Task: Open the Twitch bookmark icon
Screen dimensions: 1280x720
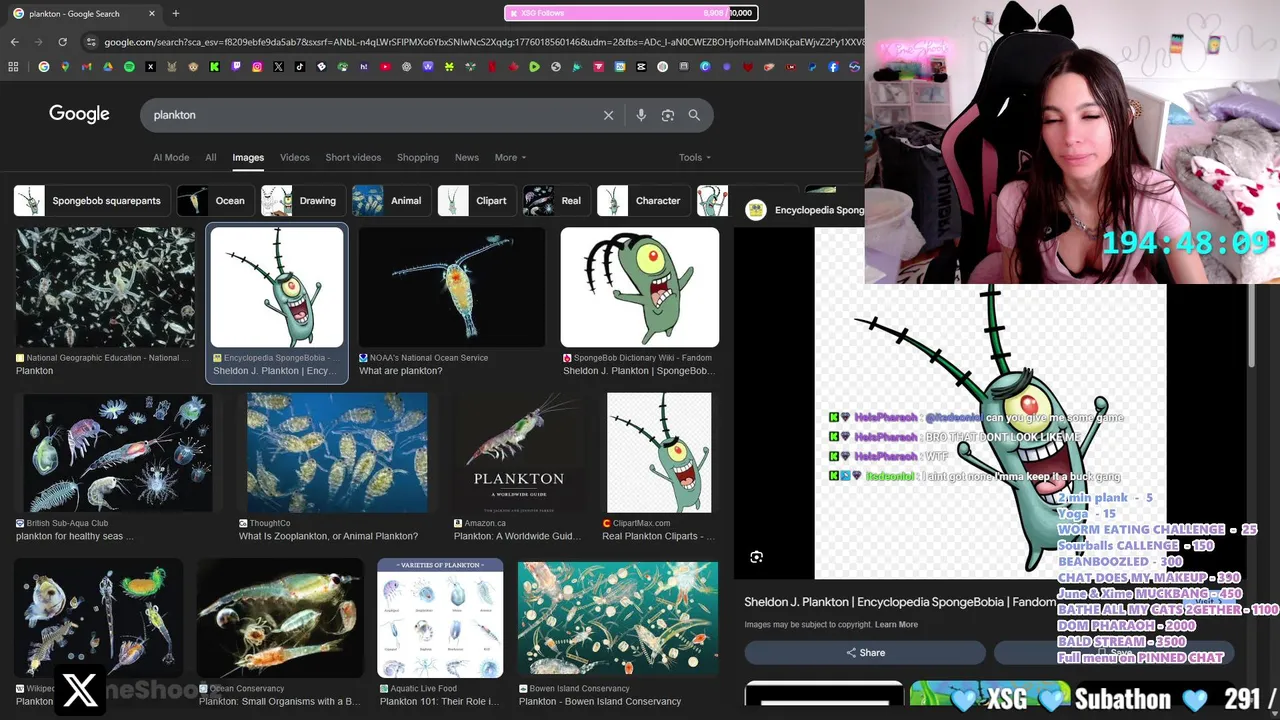Action: (236, 67)
